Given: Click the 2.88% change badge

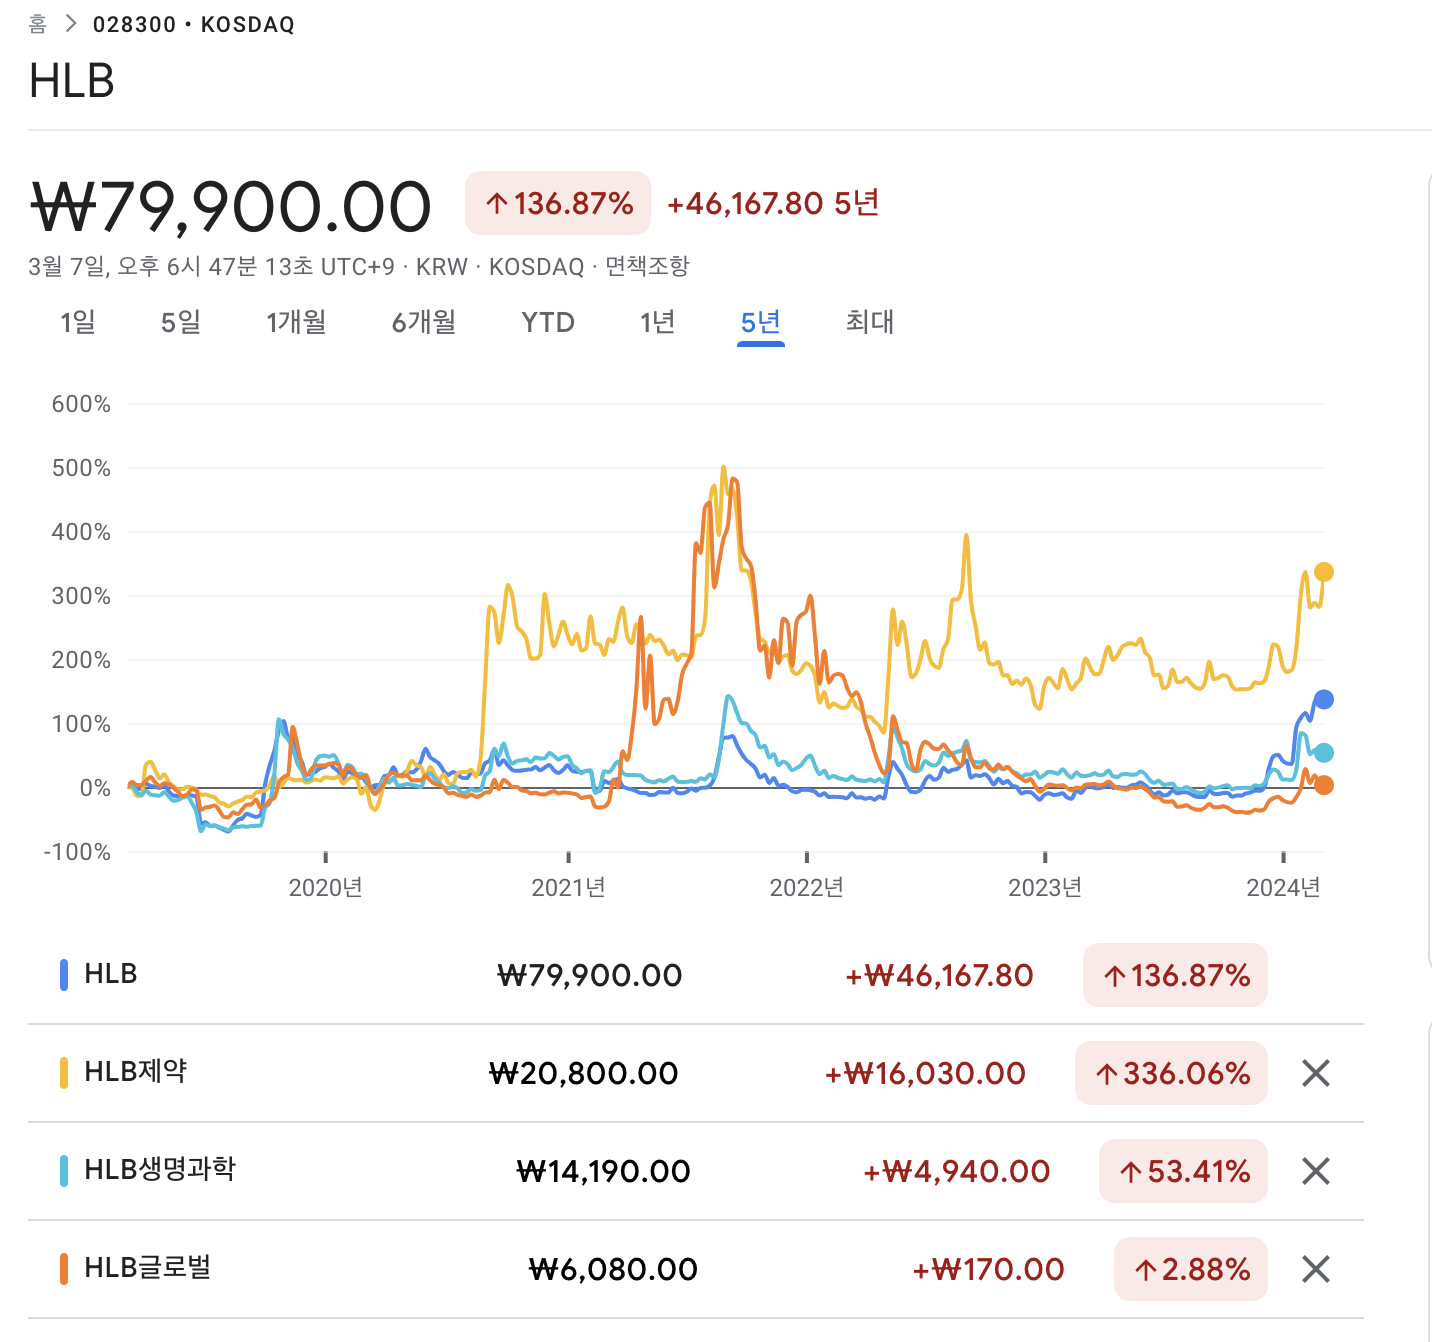Looking at the screenshot, I should (1191, 1269).
